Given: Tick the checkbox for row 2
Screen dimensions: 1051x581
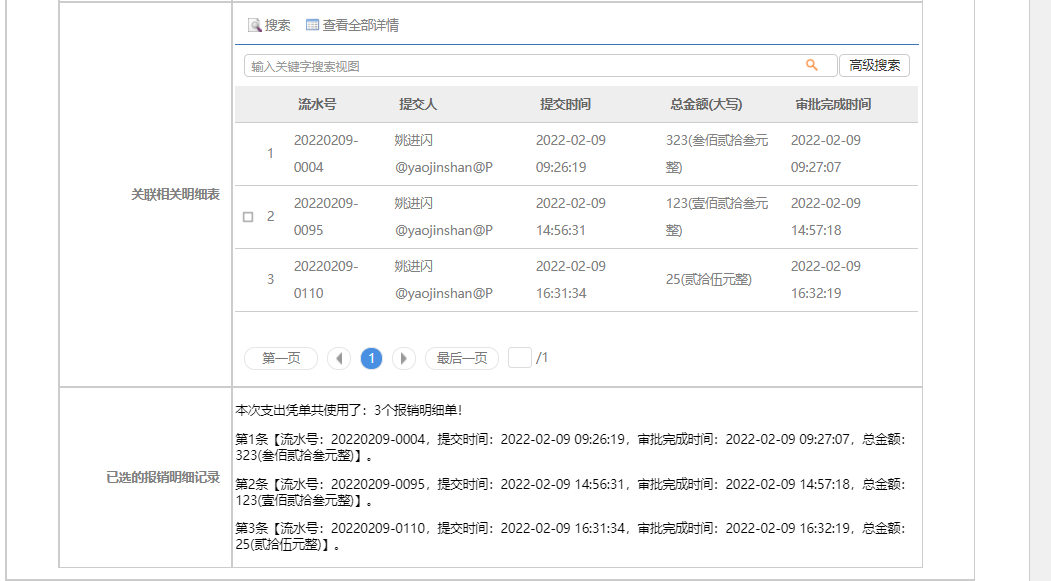Looking at the screenshot, I should click(x=248, y=217).
